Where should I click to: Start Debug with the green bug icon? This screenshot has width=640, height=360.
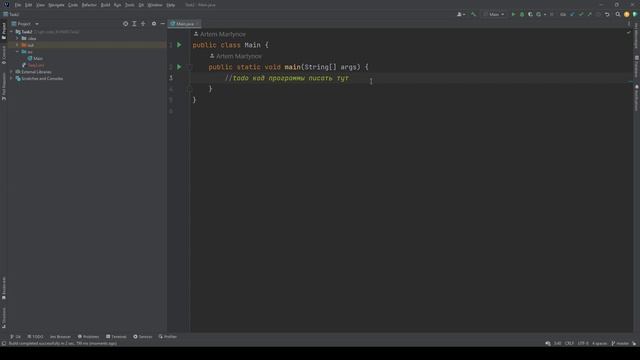coord(522,14)
